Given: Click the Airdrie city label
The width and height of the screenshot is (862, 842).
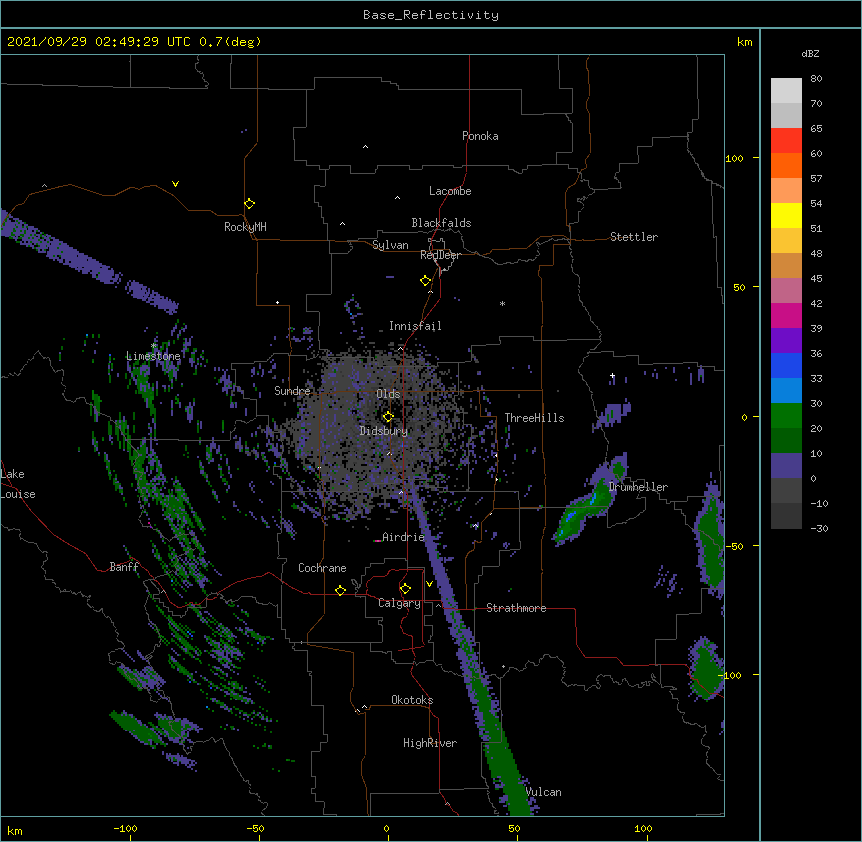Looking at the screenshot, I should click(x=403, y=537).
